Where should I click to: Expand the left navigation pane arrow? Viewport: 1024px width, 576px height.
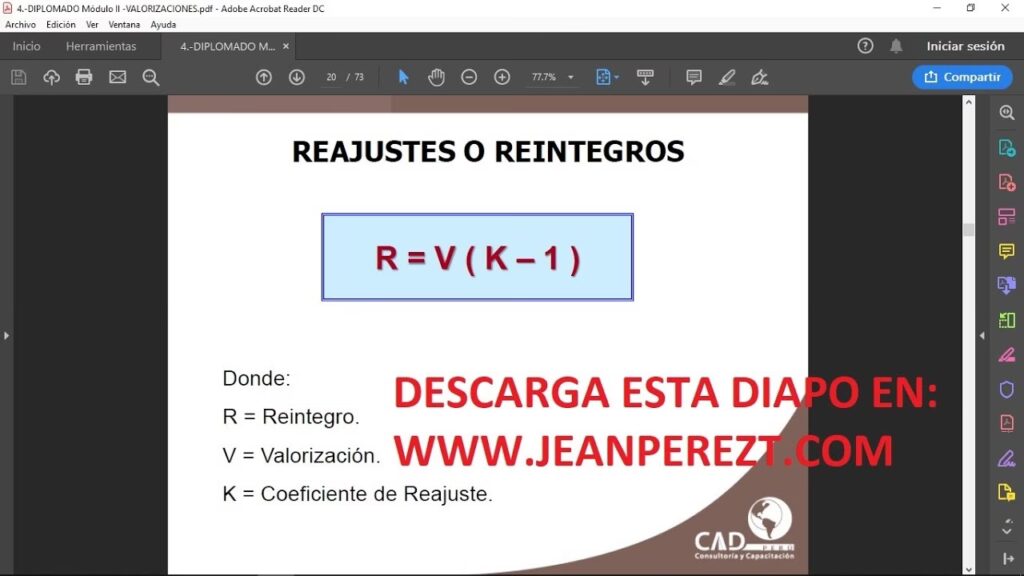(6, 336)
